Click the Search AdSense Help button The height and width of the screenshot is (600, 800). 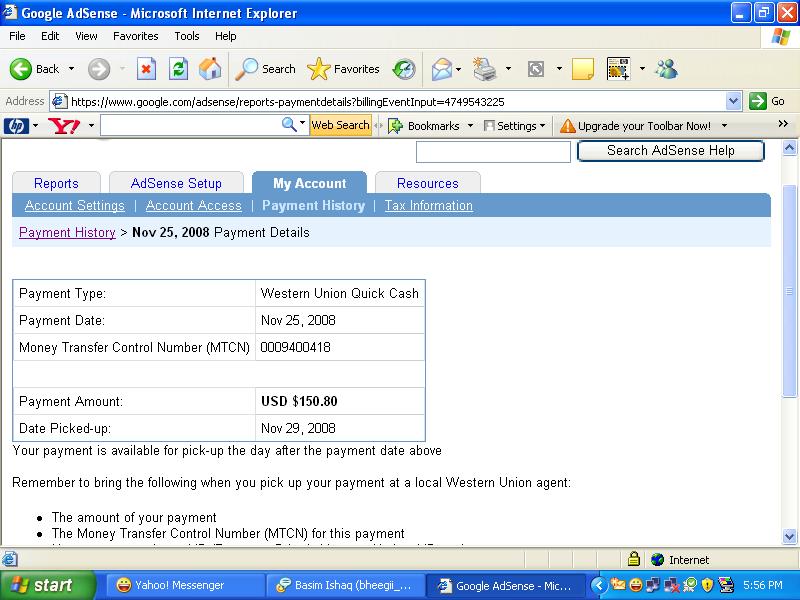click(670, 151)
